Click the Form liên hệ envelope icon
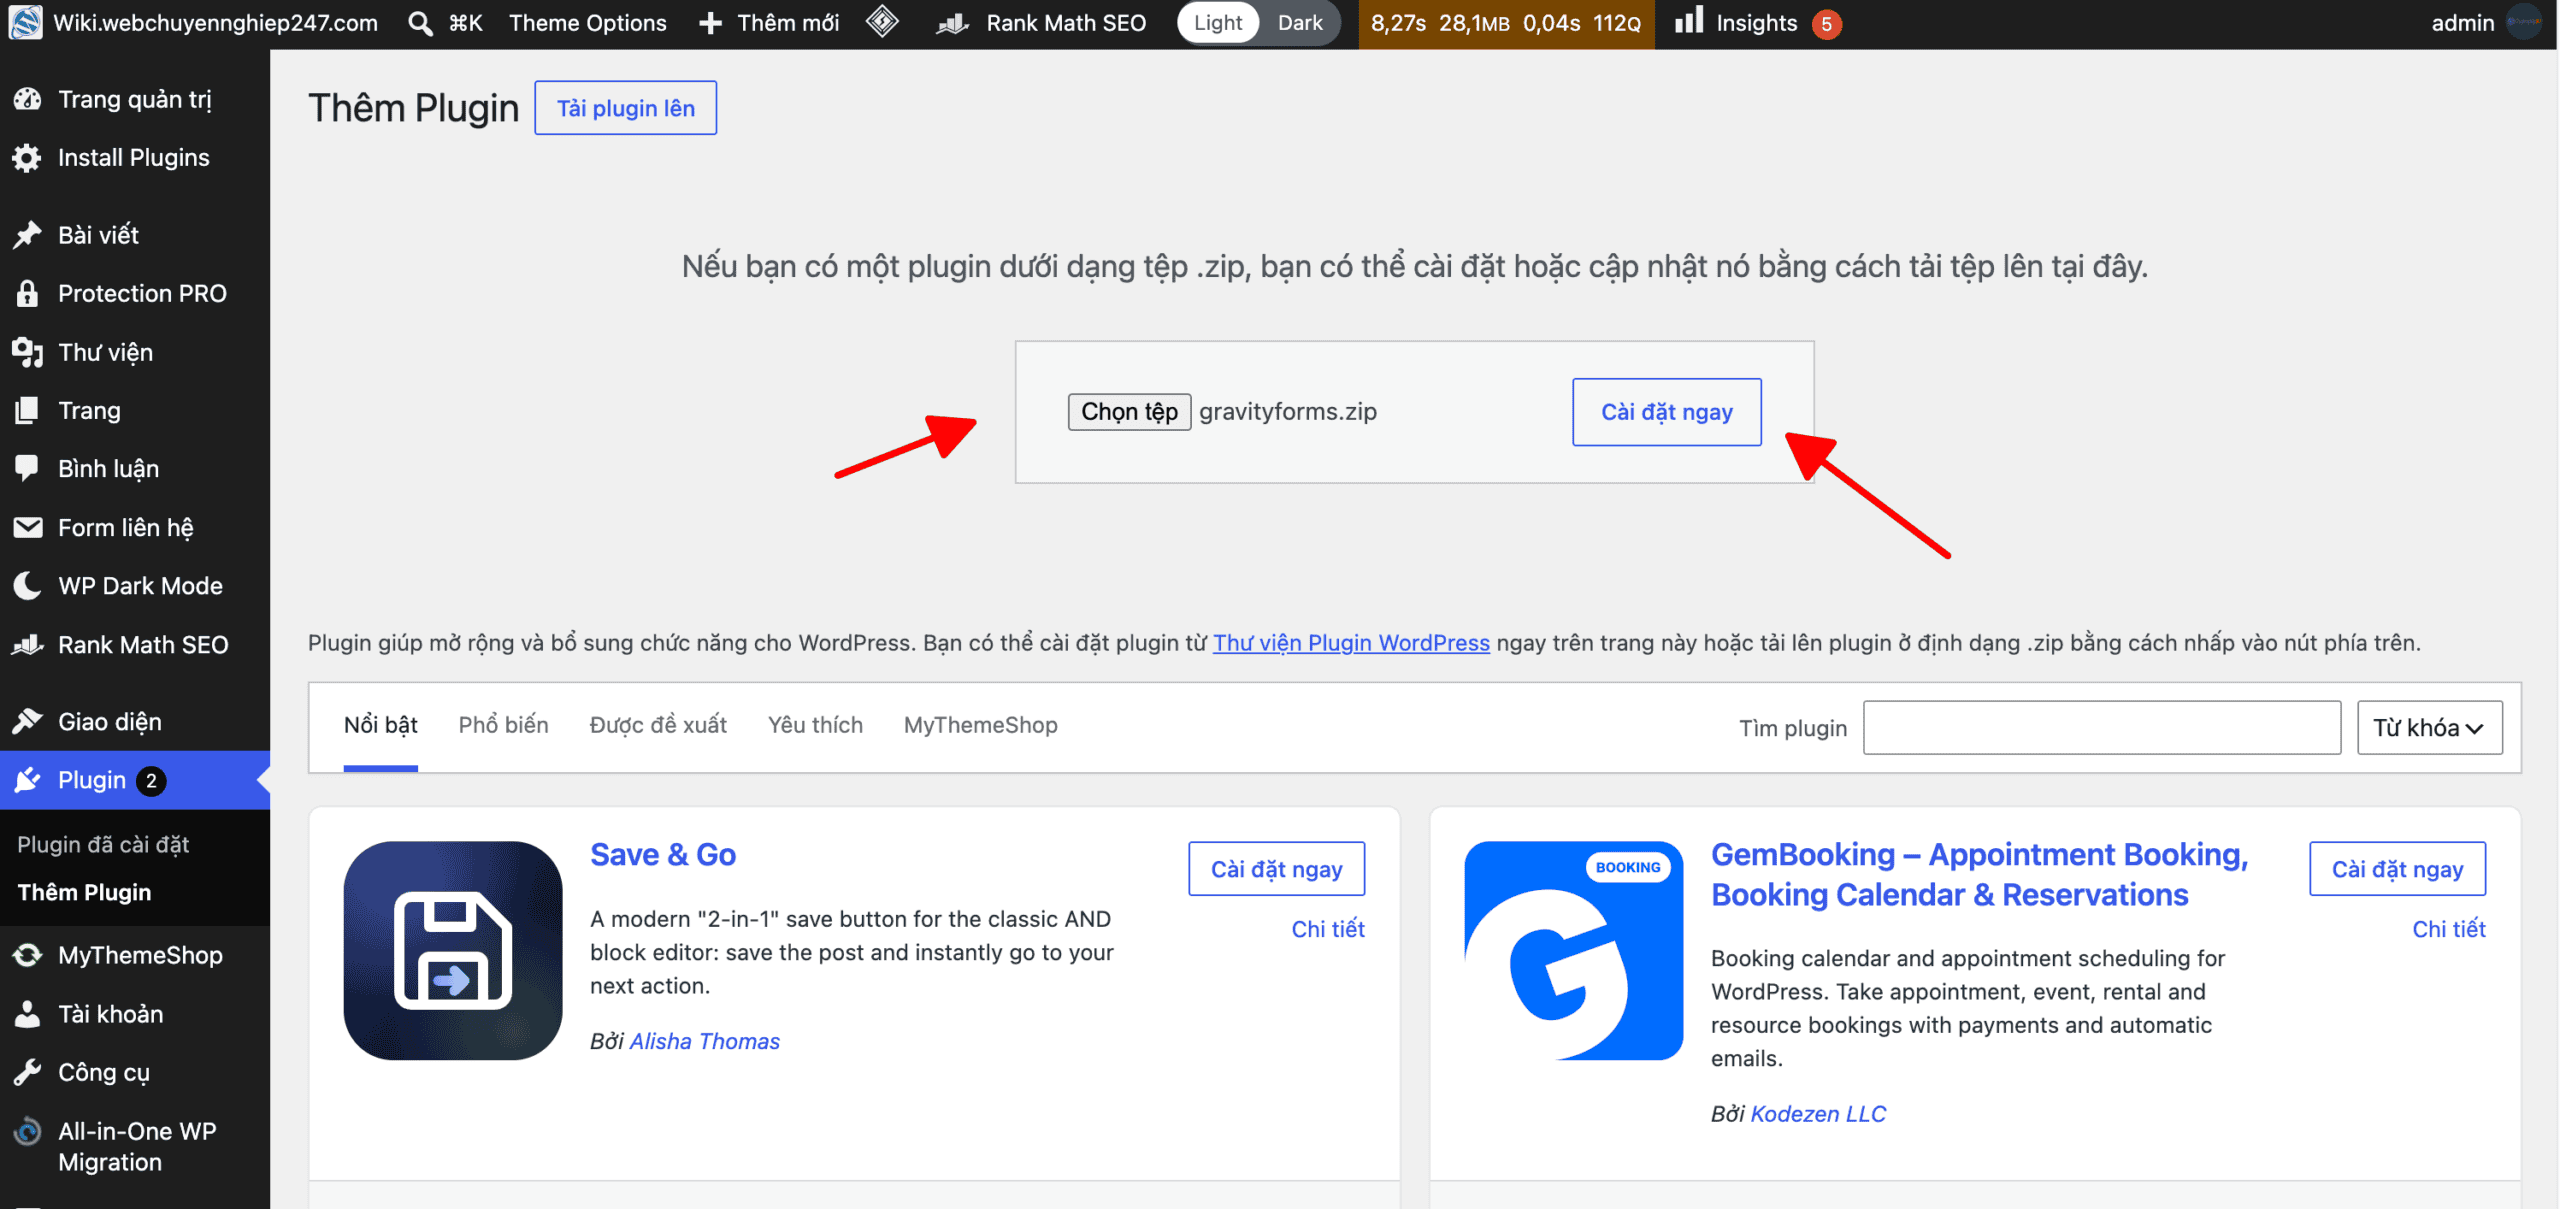Screen dimensions: 2560x1209 click(27, 527)
